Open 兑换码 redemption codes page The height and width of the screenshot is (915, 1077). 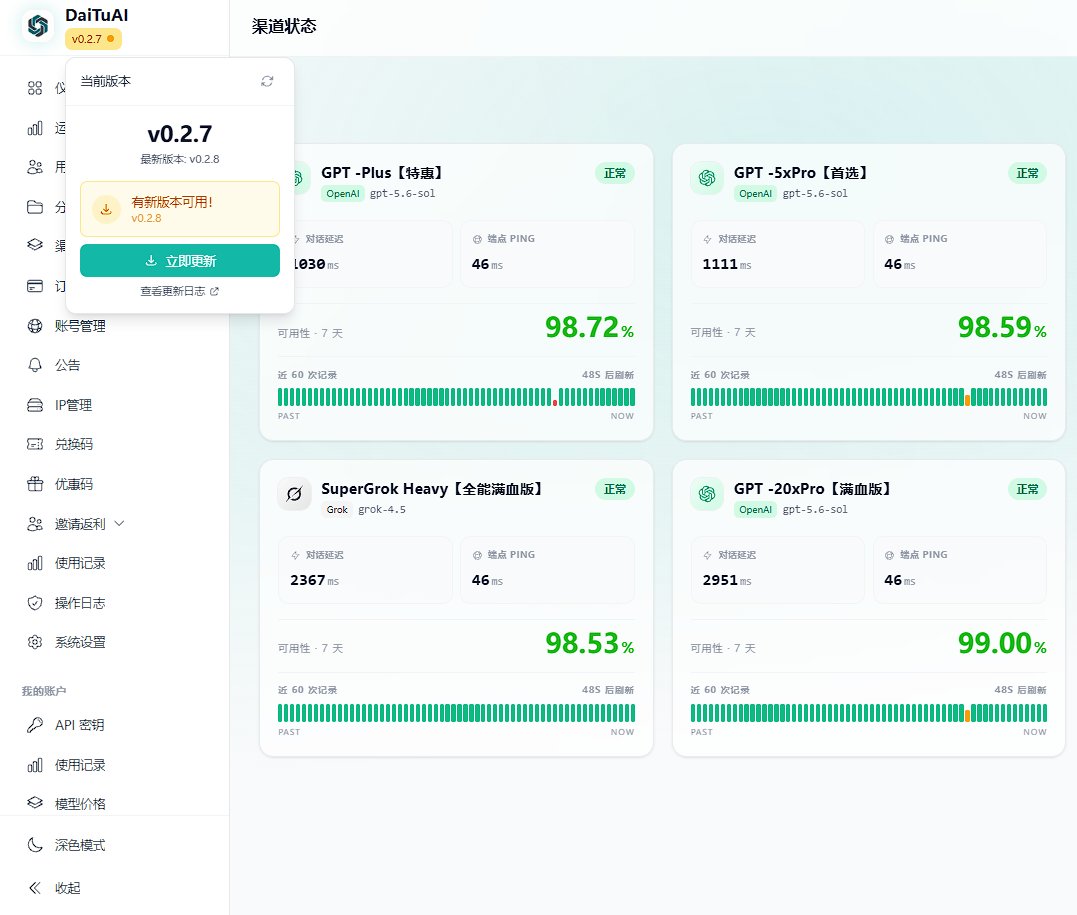click(73, 444)
